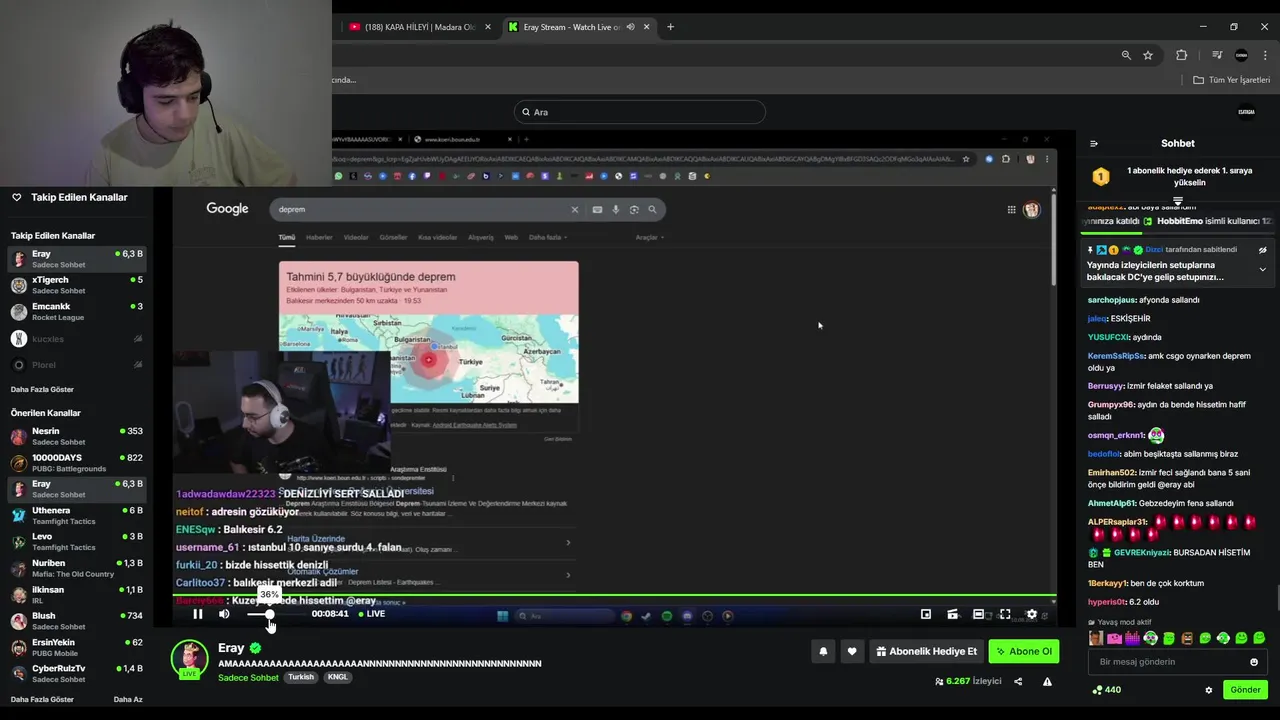Open the Sadece Sohbet category link
This screenshot has height=720, width=1280.
coord(248,677)
